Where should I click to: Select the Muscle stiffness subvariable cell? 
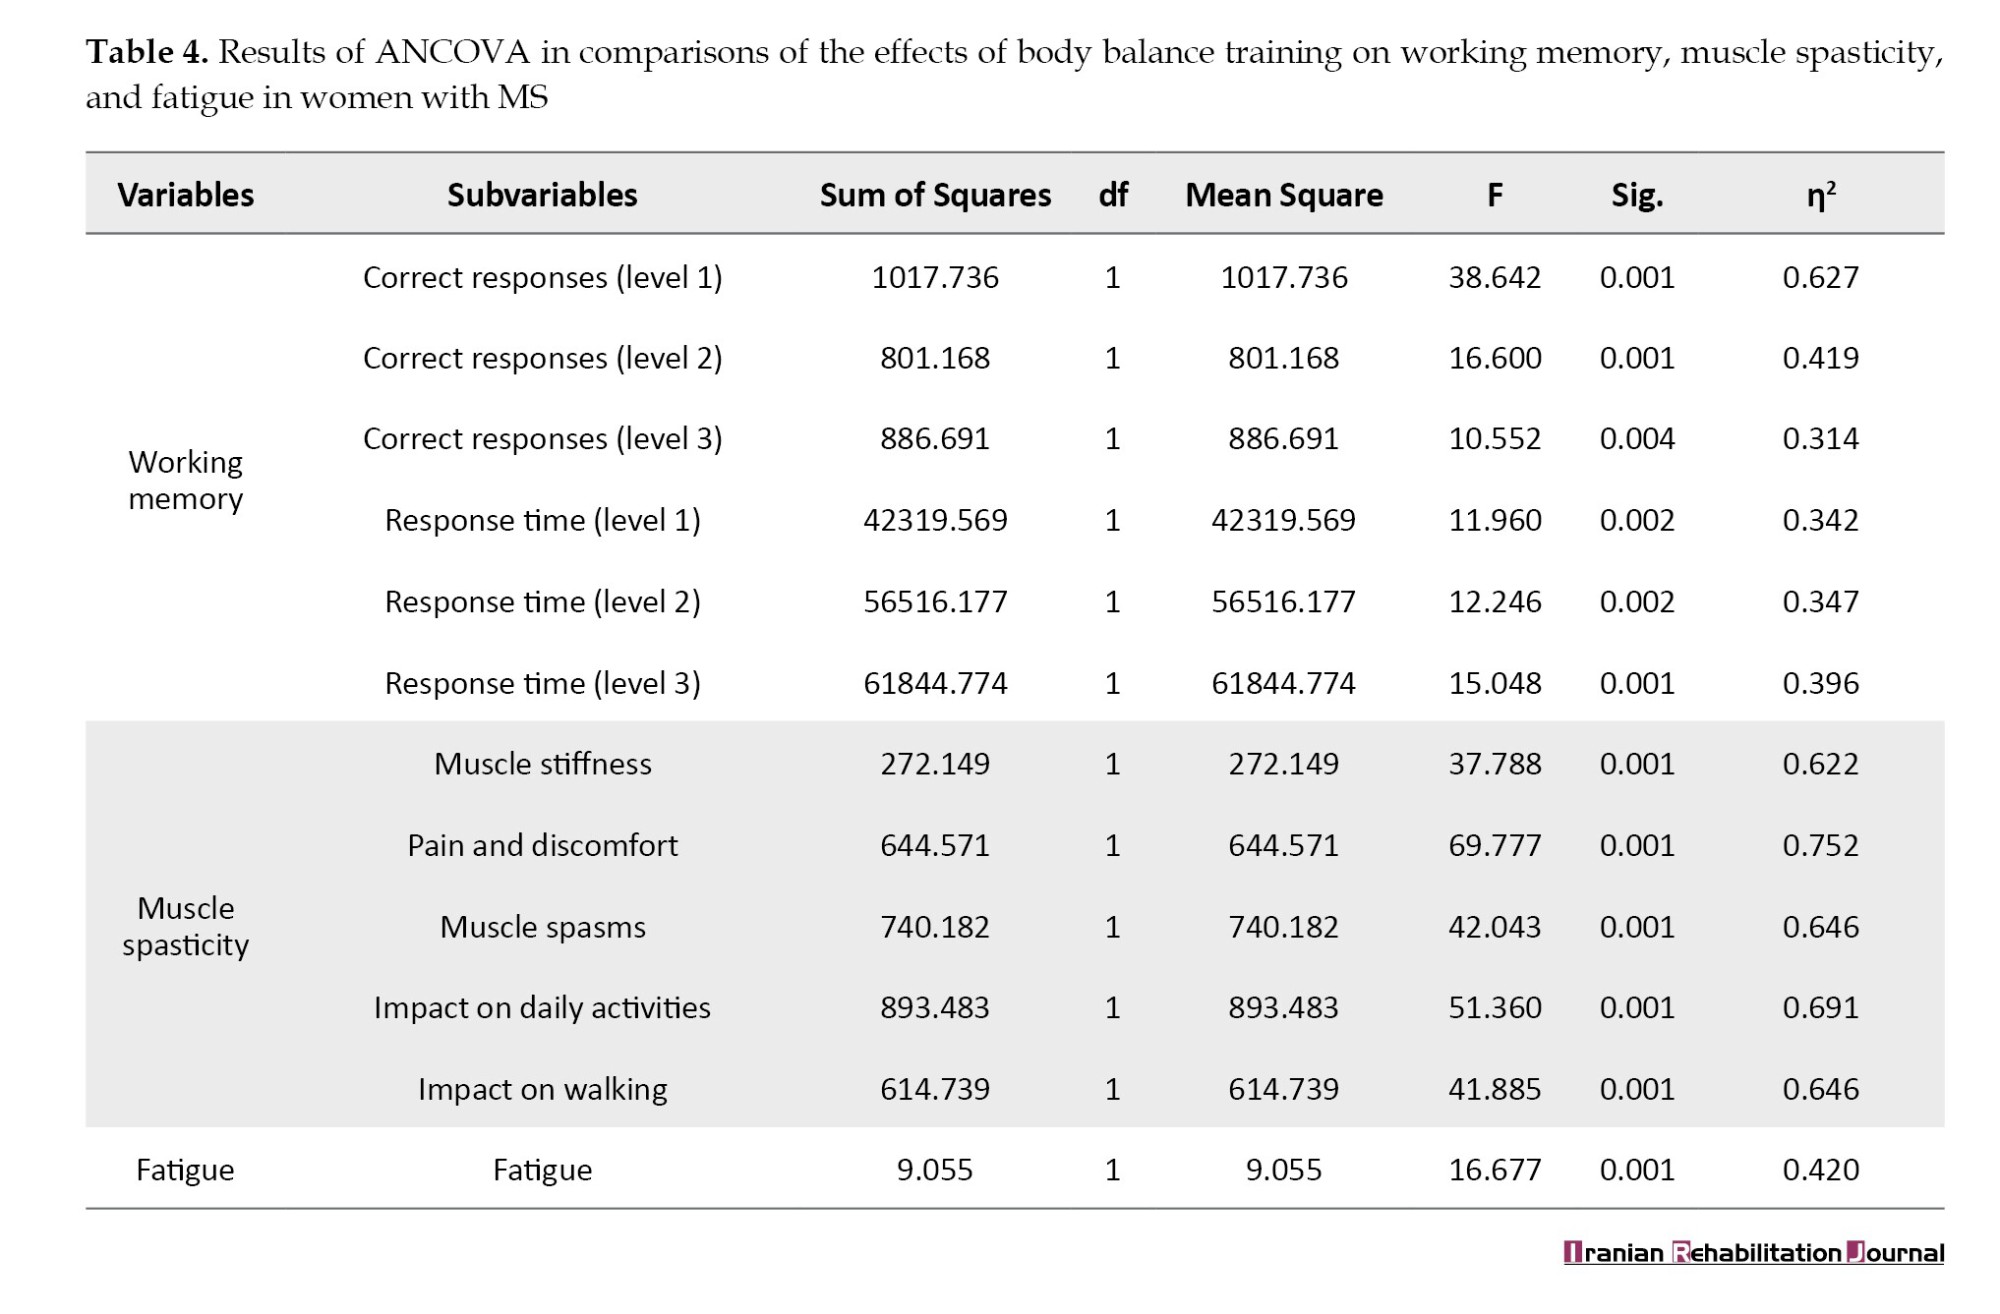pyautogui.click(x=542, y=764)
